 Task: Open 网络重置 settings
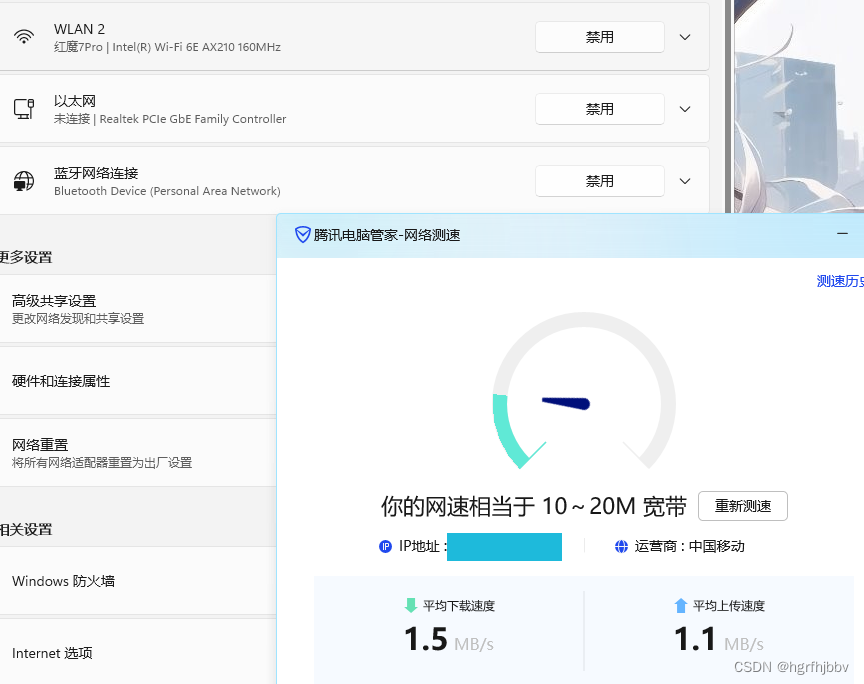[x=138, y=453]
